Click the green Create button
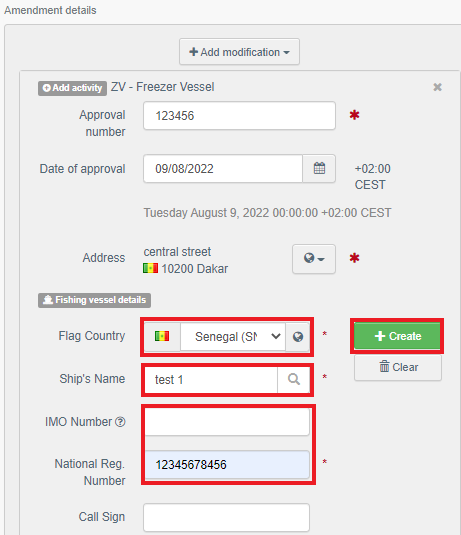The image size is (461, 535). pyautogui.click(x=398, y=336)
